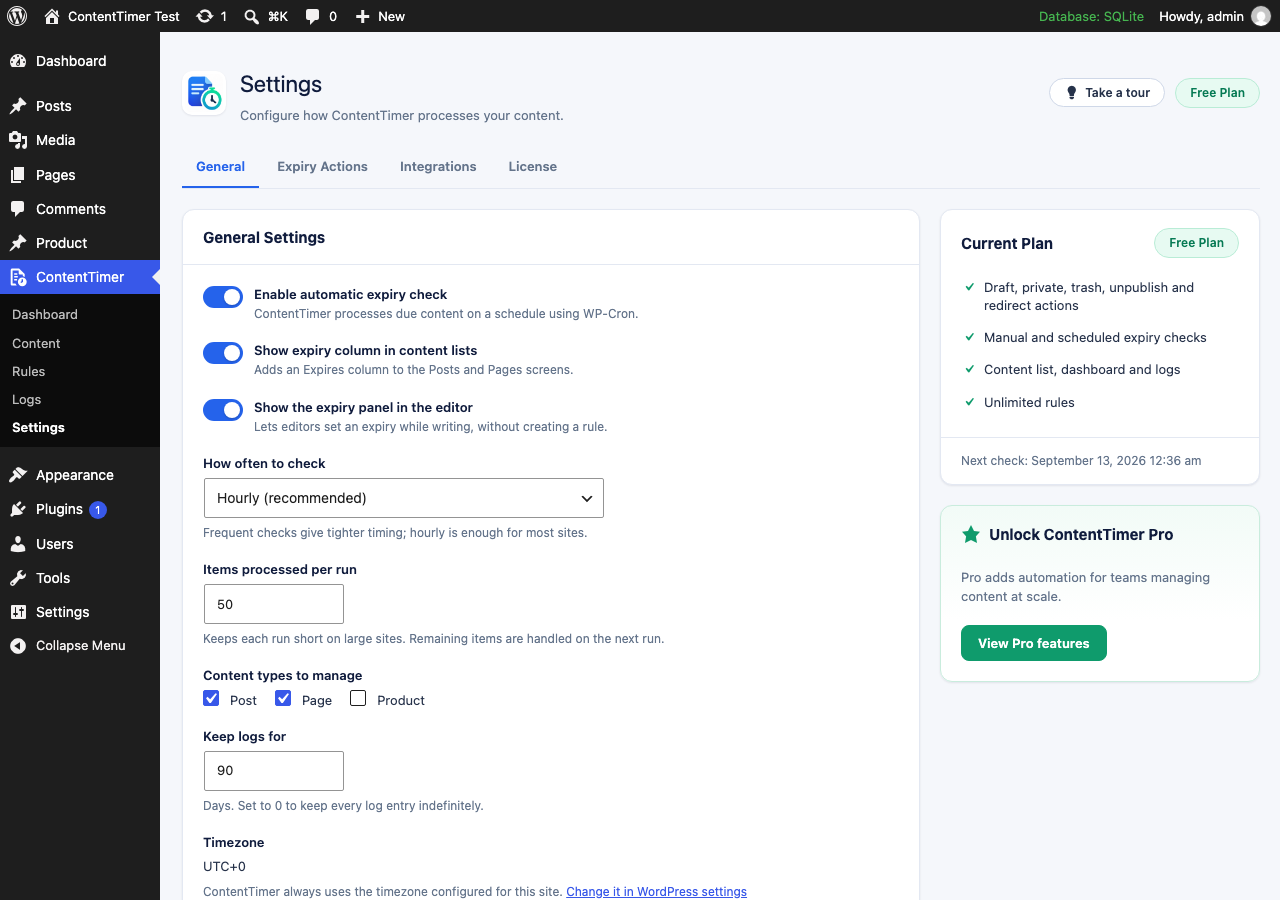Open Rules in ContentTimer submenu
This screenshot has height=900, width=1280.
coord(29,371)
